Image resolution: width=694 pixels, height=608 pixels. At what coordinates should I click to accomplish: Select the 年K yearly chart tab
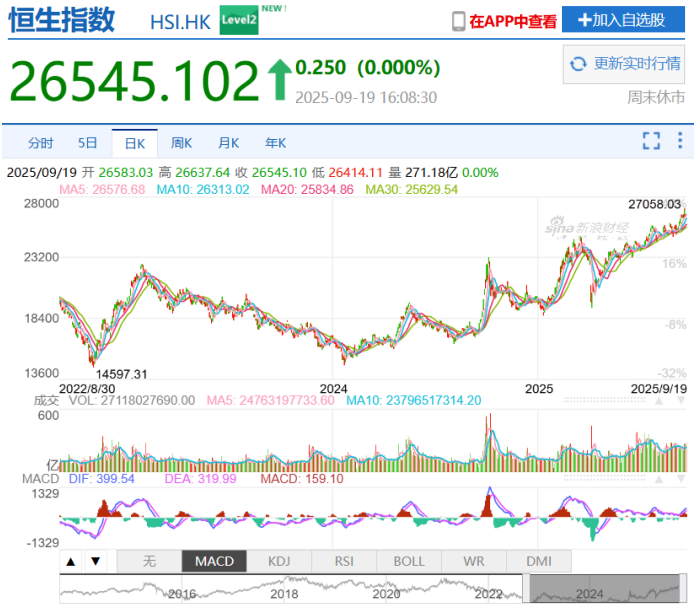(x=275, y=142)
